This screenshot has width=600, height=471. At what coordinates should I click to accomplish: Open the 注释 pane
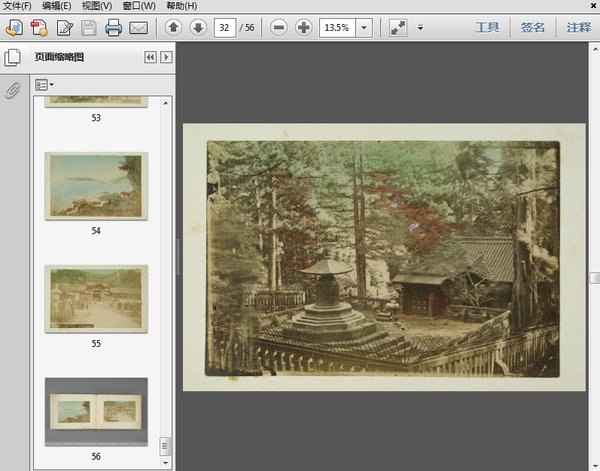(x=578, y=28)
